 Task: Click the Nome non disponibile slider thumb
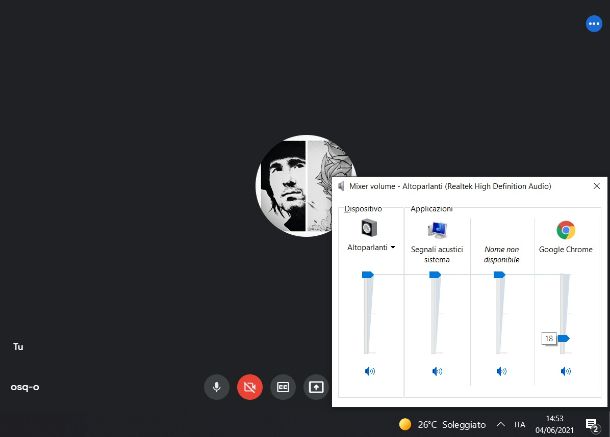click(x=500, y=275)
